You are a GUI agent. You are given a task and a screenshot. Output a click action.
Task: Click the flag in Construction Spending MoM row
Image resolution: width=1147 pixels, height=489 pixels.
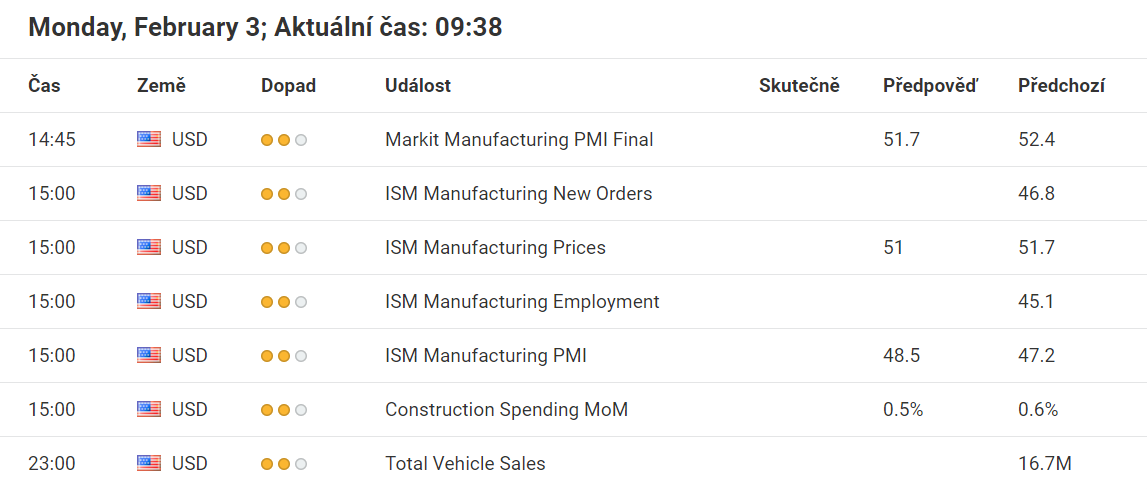click(148, 409)
